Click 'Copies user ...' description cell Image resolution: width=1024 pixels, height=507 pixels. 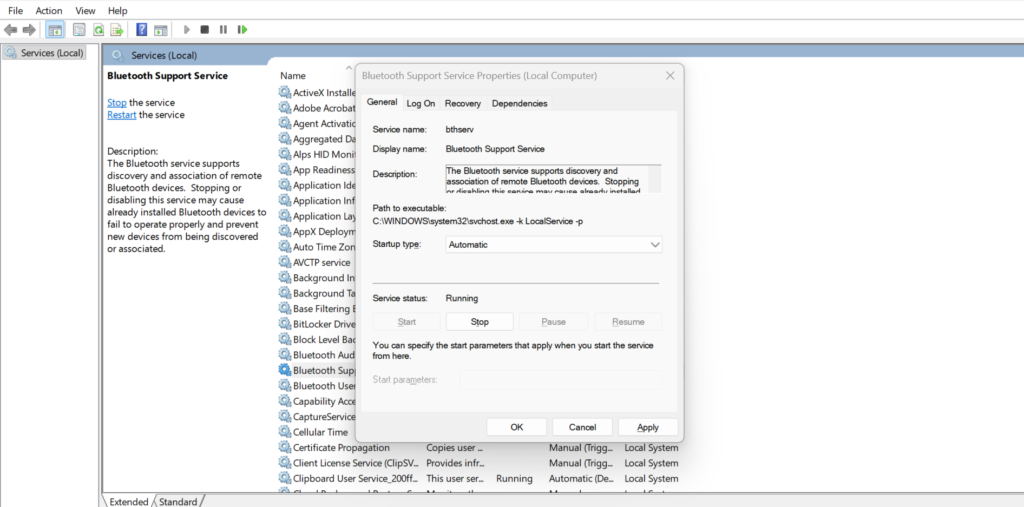[455, 448]
